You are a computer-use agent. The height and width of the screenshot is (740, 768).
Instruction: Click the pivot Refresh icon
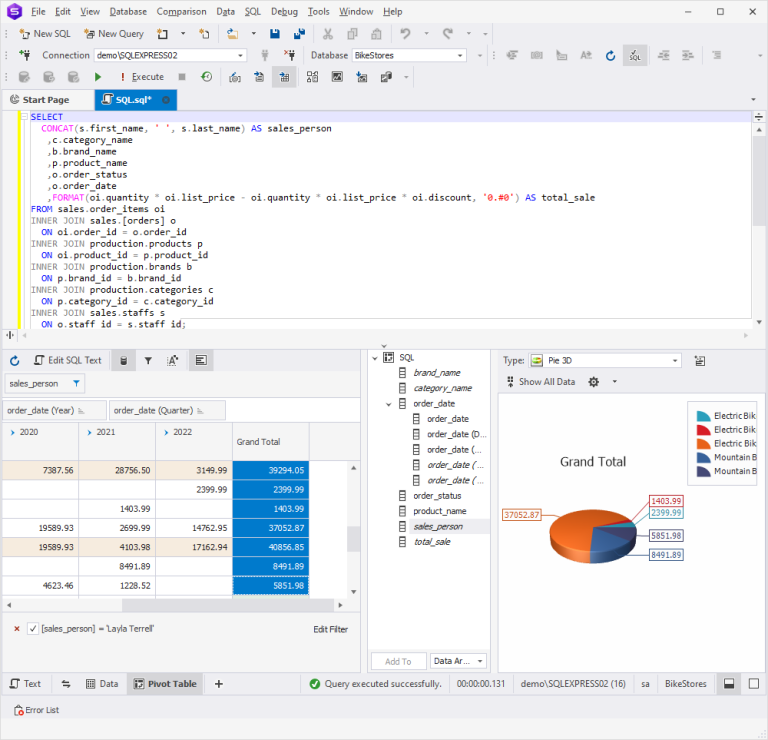coord(15,361)
